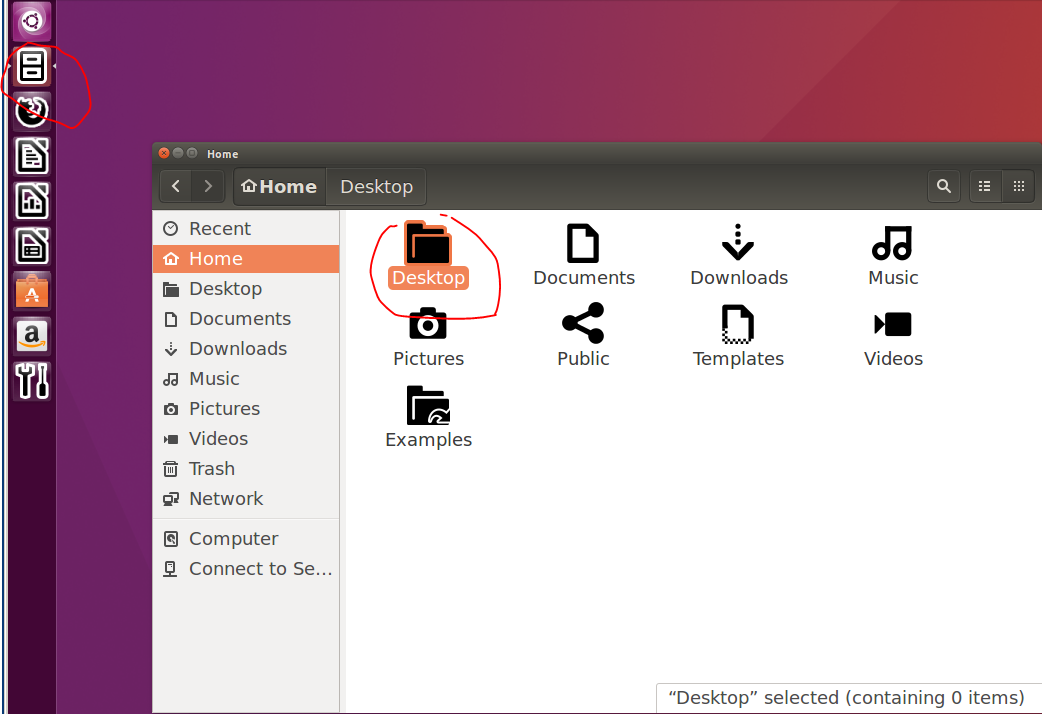
Task: Switch to the Desktop path segment
Action: [376, 186]
